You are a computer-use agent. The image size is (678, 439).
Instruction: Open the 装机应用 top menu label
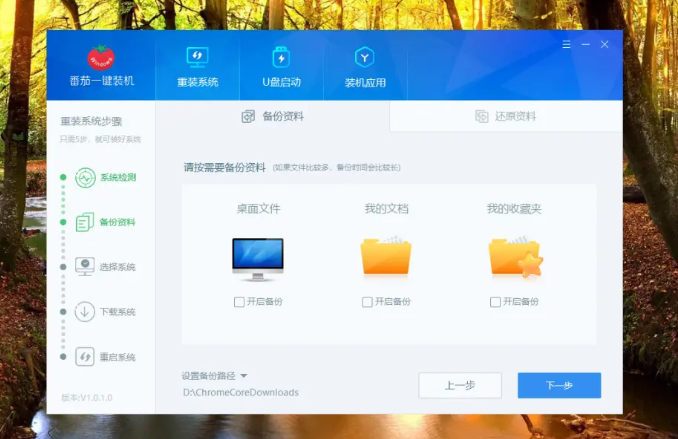(365, 83)
